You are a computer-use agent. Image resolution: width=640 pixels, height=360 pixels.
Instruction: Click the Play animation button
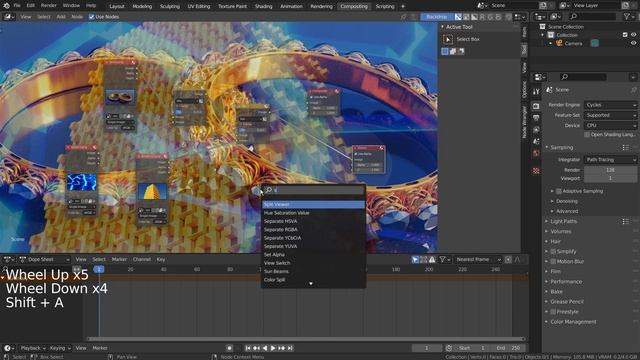(x=273, y=348)
